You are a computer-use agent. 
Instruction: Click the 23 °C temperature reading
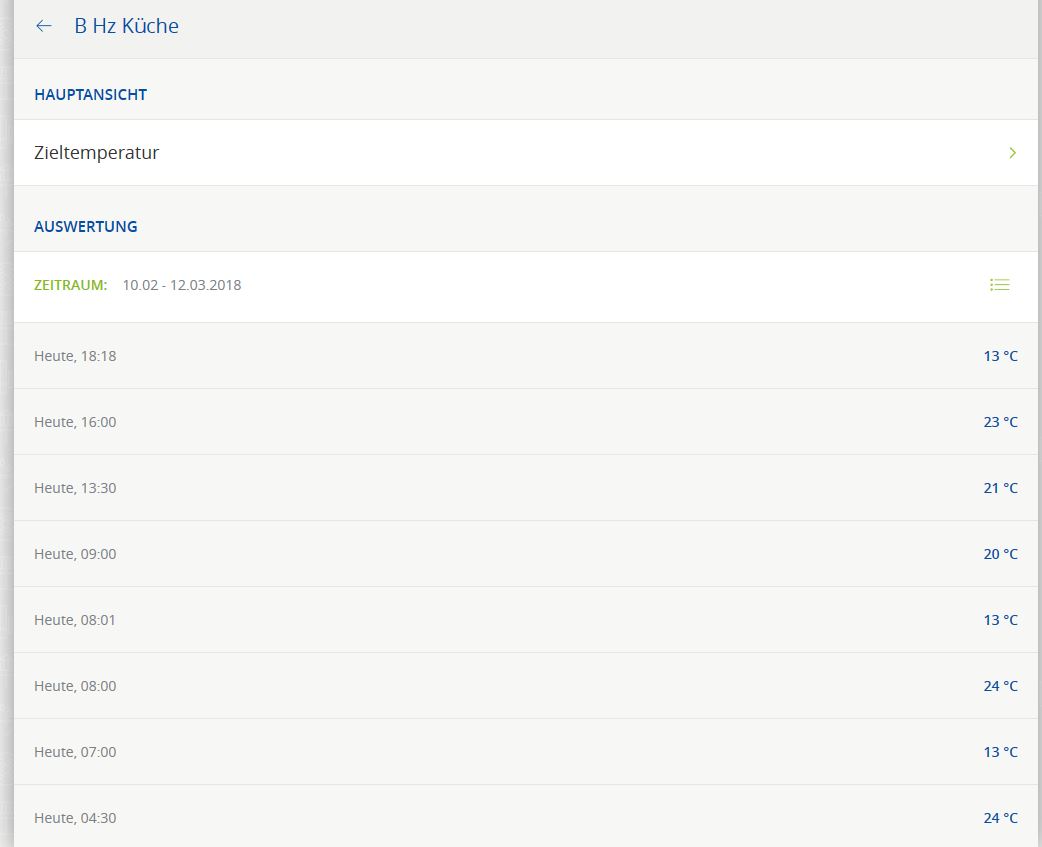[x=1000, y=422]
